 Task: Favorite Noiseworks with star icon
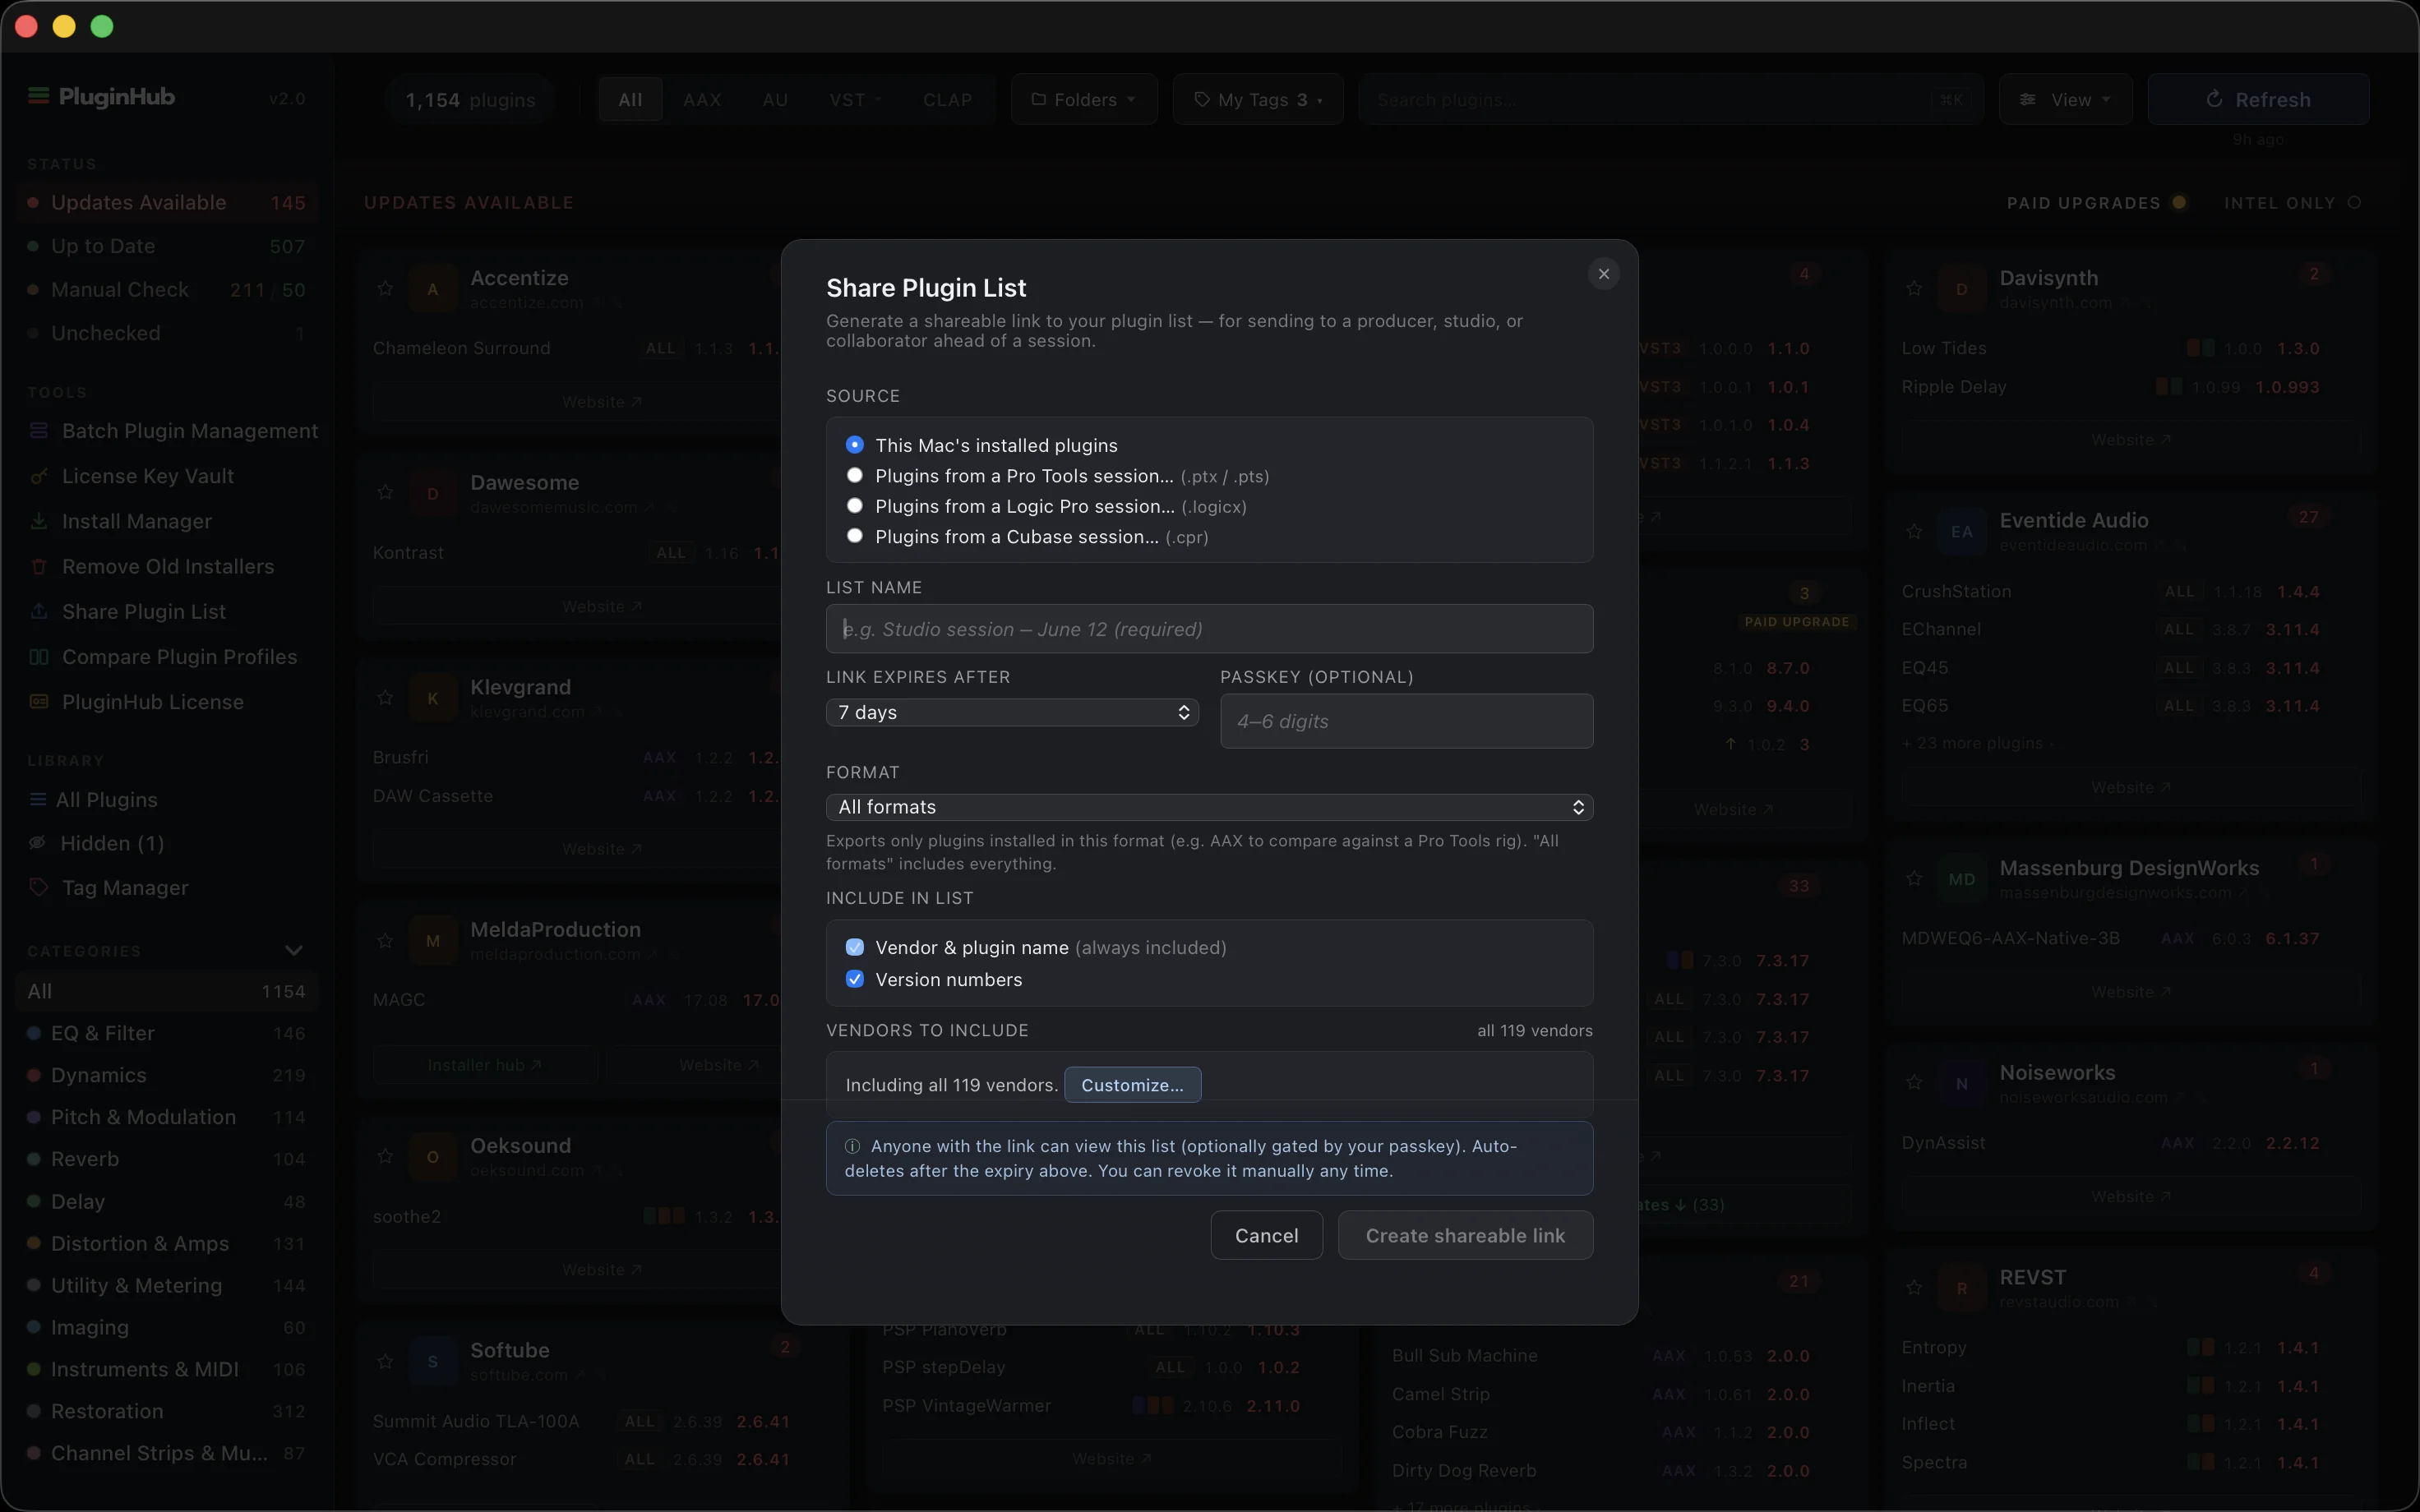tap(1914, 1082)
